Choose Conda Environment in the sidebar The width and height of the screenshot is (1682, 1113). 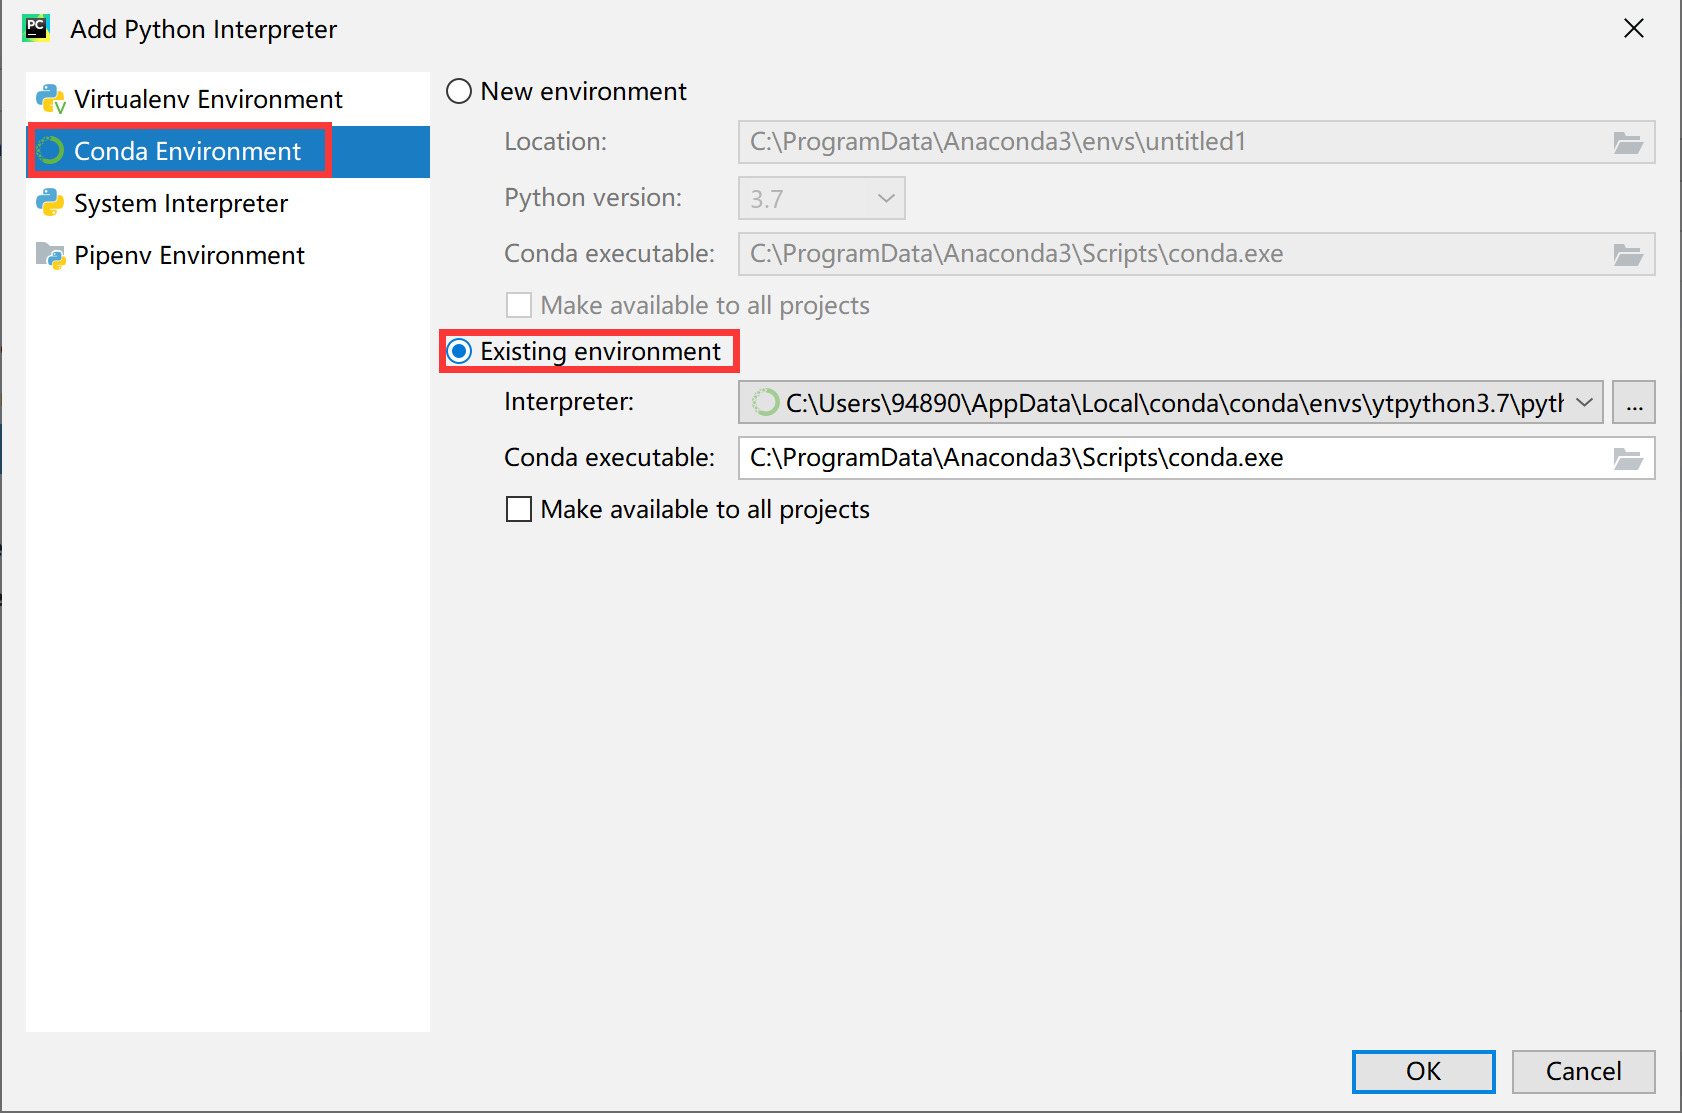(228, 151)
